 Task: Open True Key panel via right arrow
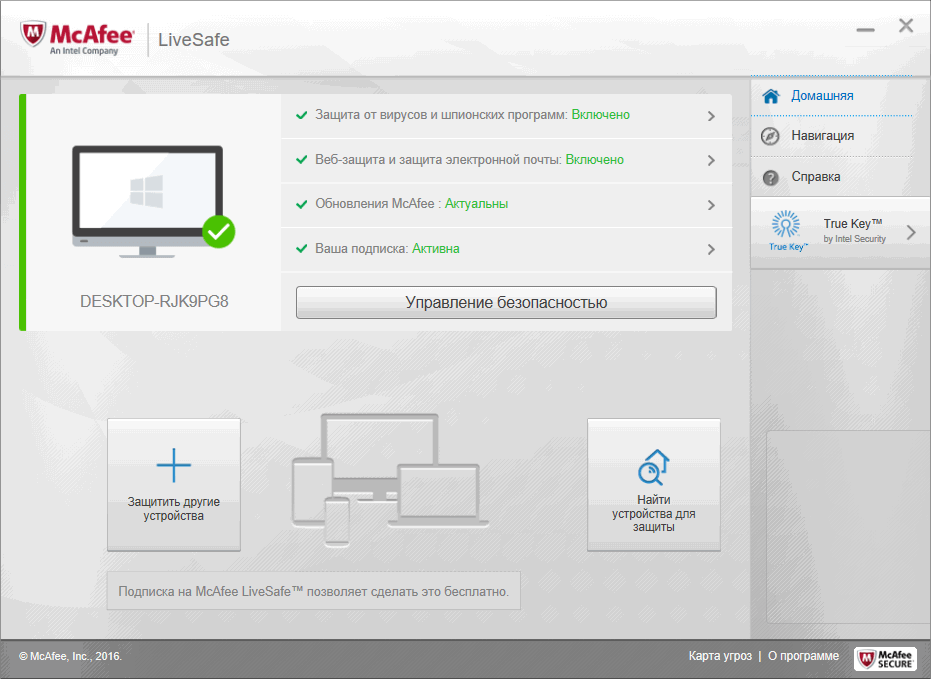pos(910,229)
